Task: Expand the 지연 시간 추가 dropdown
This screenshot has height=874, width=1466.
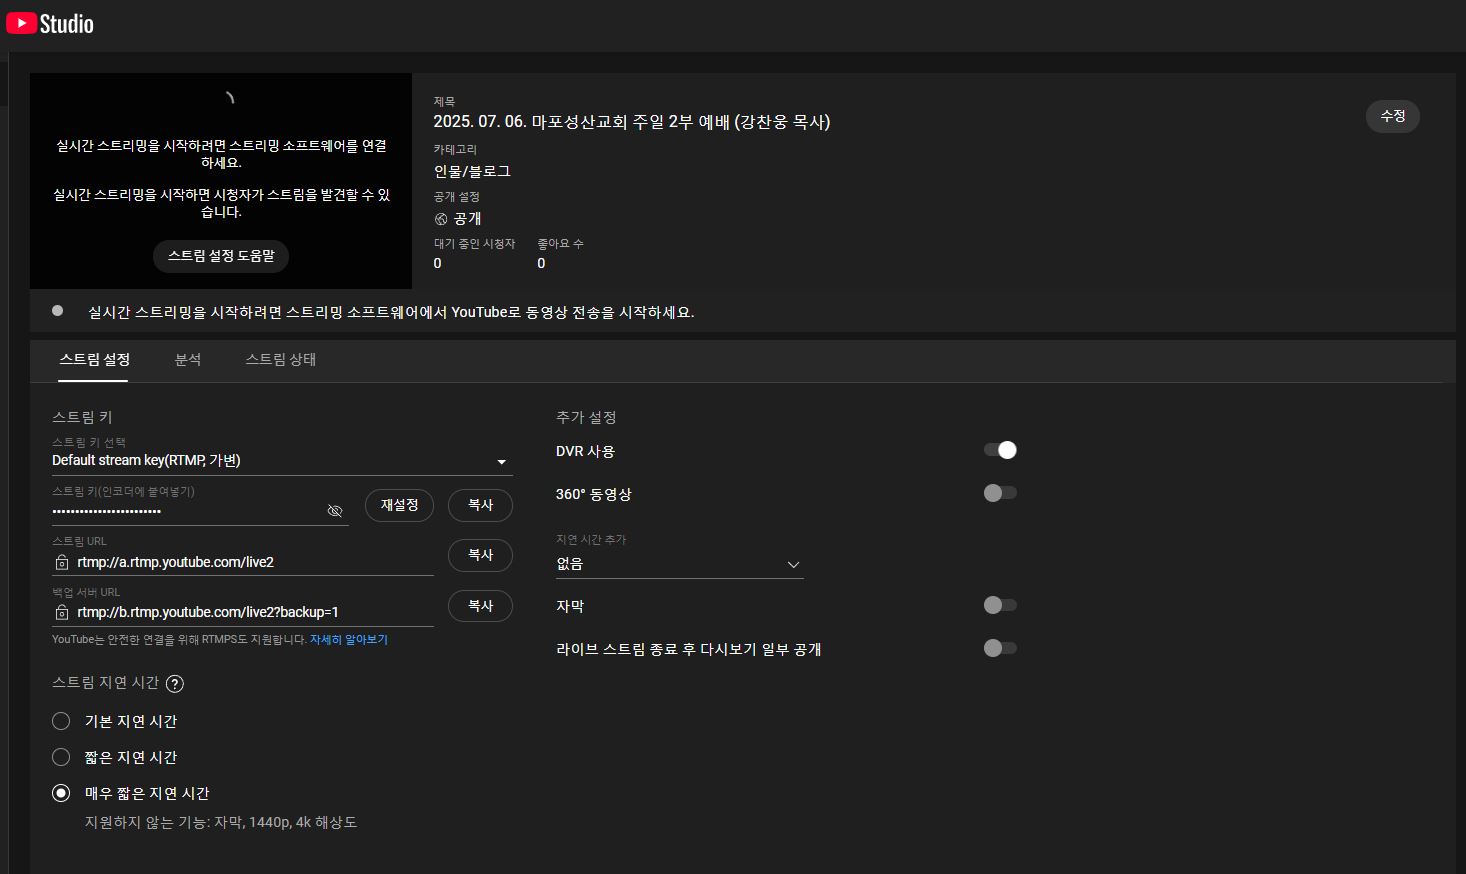Action: [x=679, y=564]
